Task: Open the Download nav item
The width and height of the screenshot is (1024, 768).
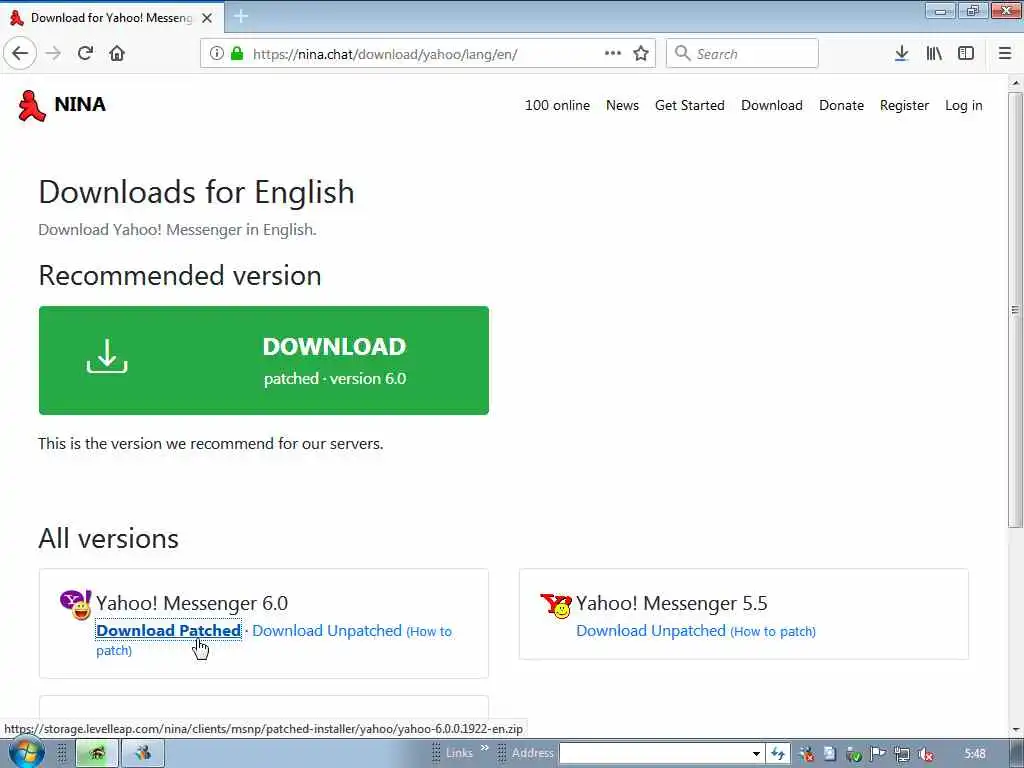Action: (772, 105)
